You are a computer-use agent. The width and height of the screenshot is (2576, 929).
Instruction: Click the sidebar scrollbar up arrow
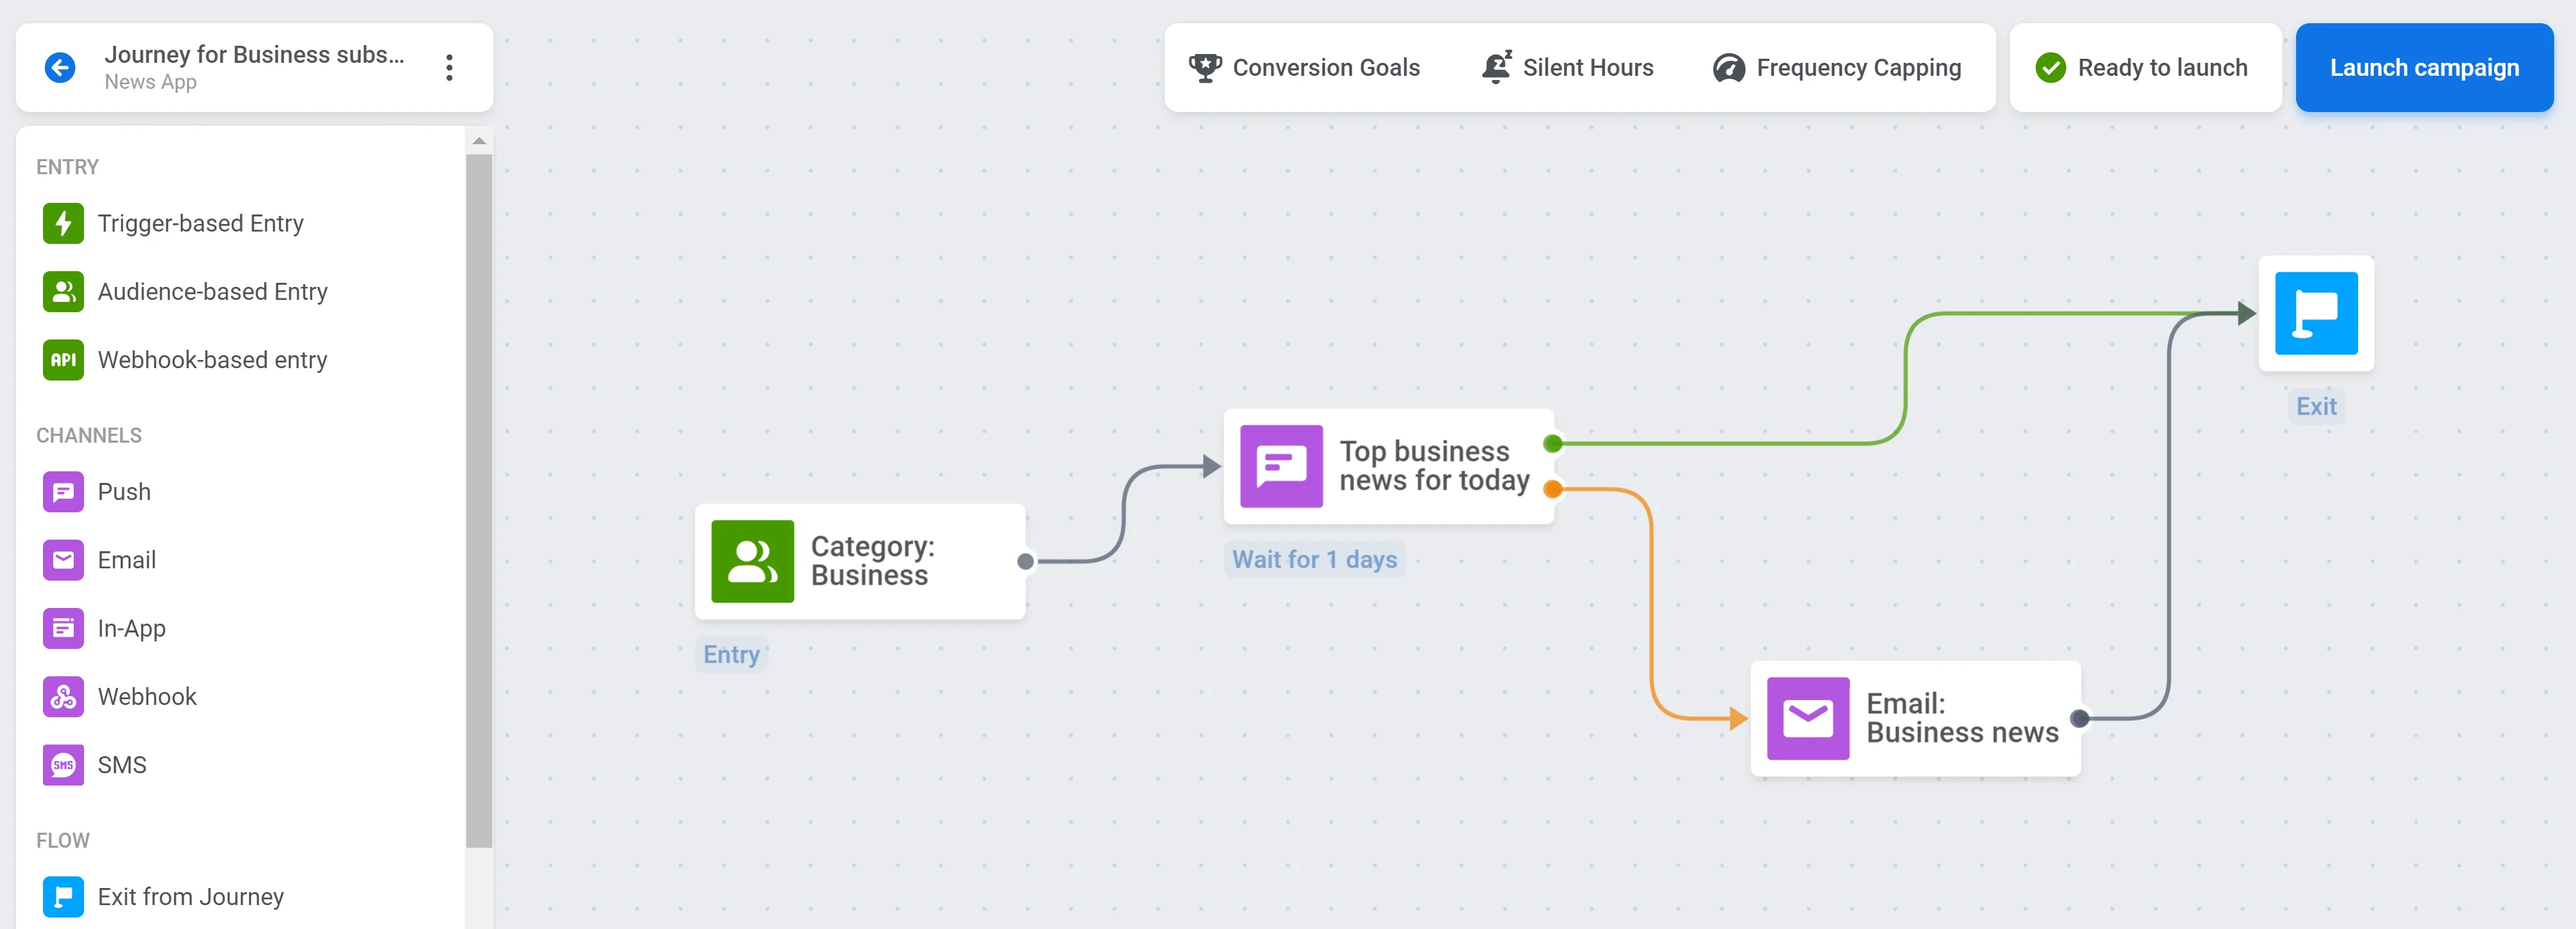tap(479, 141)
